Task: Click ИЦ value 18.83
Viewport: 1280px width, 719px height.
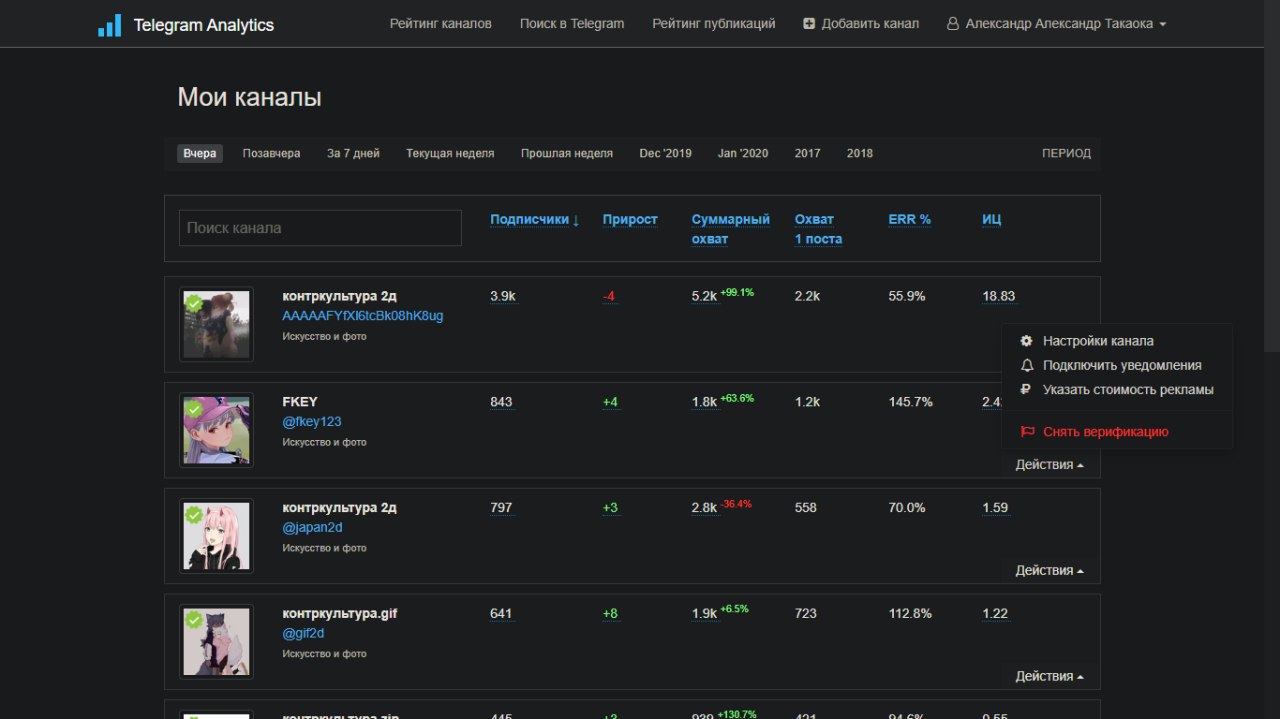Action: click(x=998, y=296)
